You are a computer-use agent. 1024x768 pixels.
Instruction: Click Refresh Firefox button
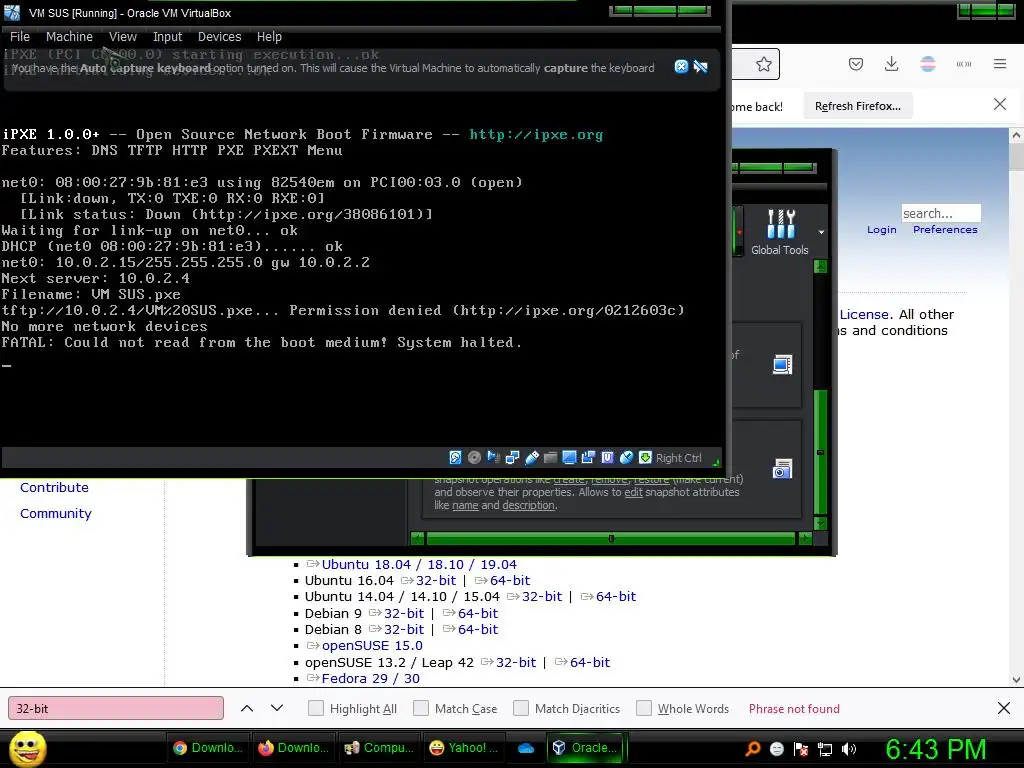[857, 106]
